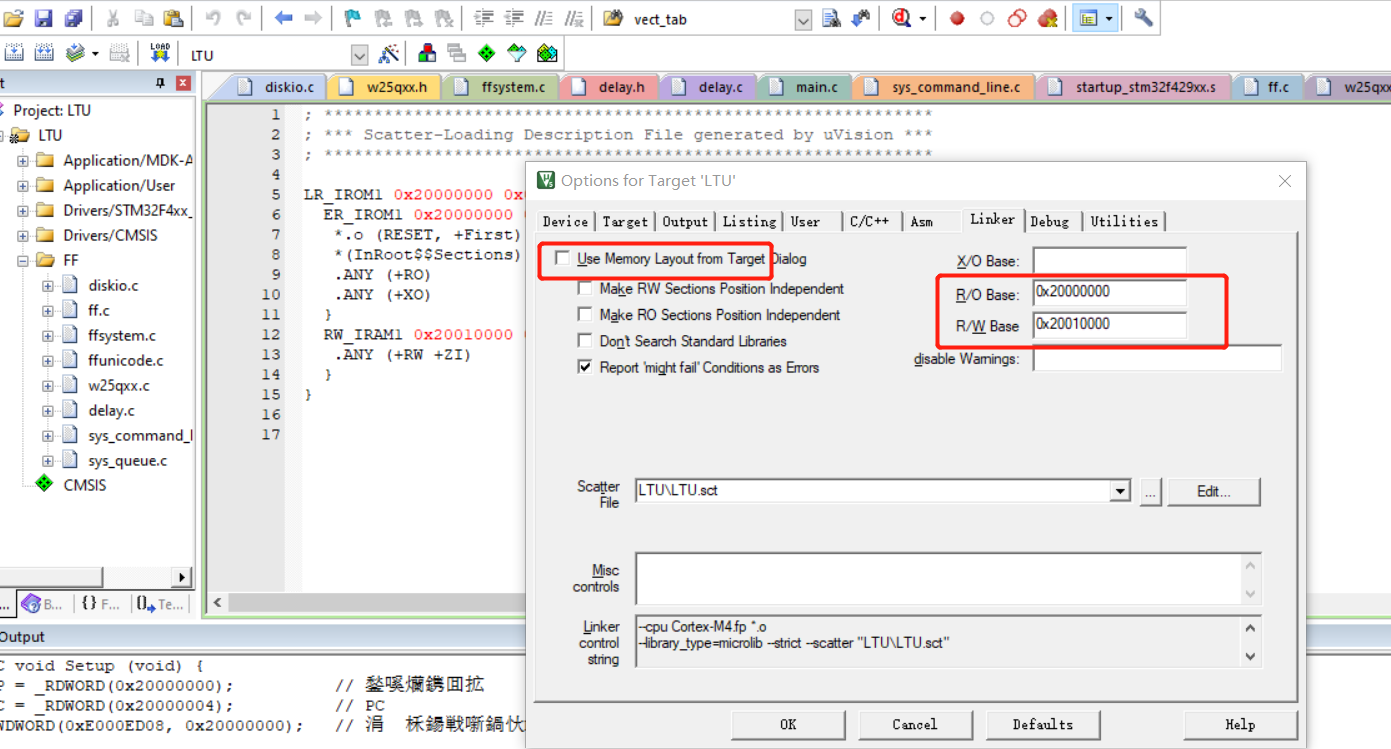Switch to the Device tab
Image resolution: width=1391 pixels, height=749 pixels.
coord(565,222)
